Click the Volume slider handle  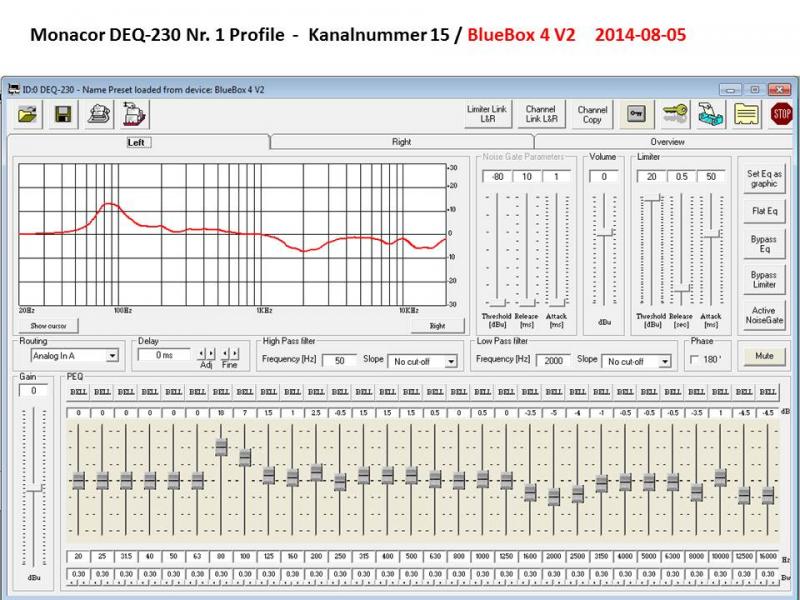point(605,233)
